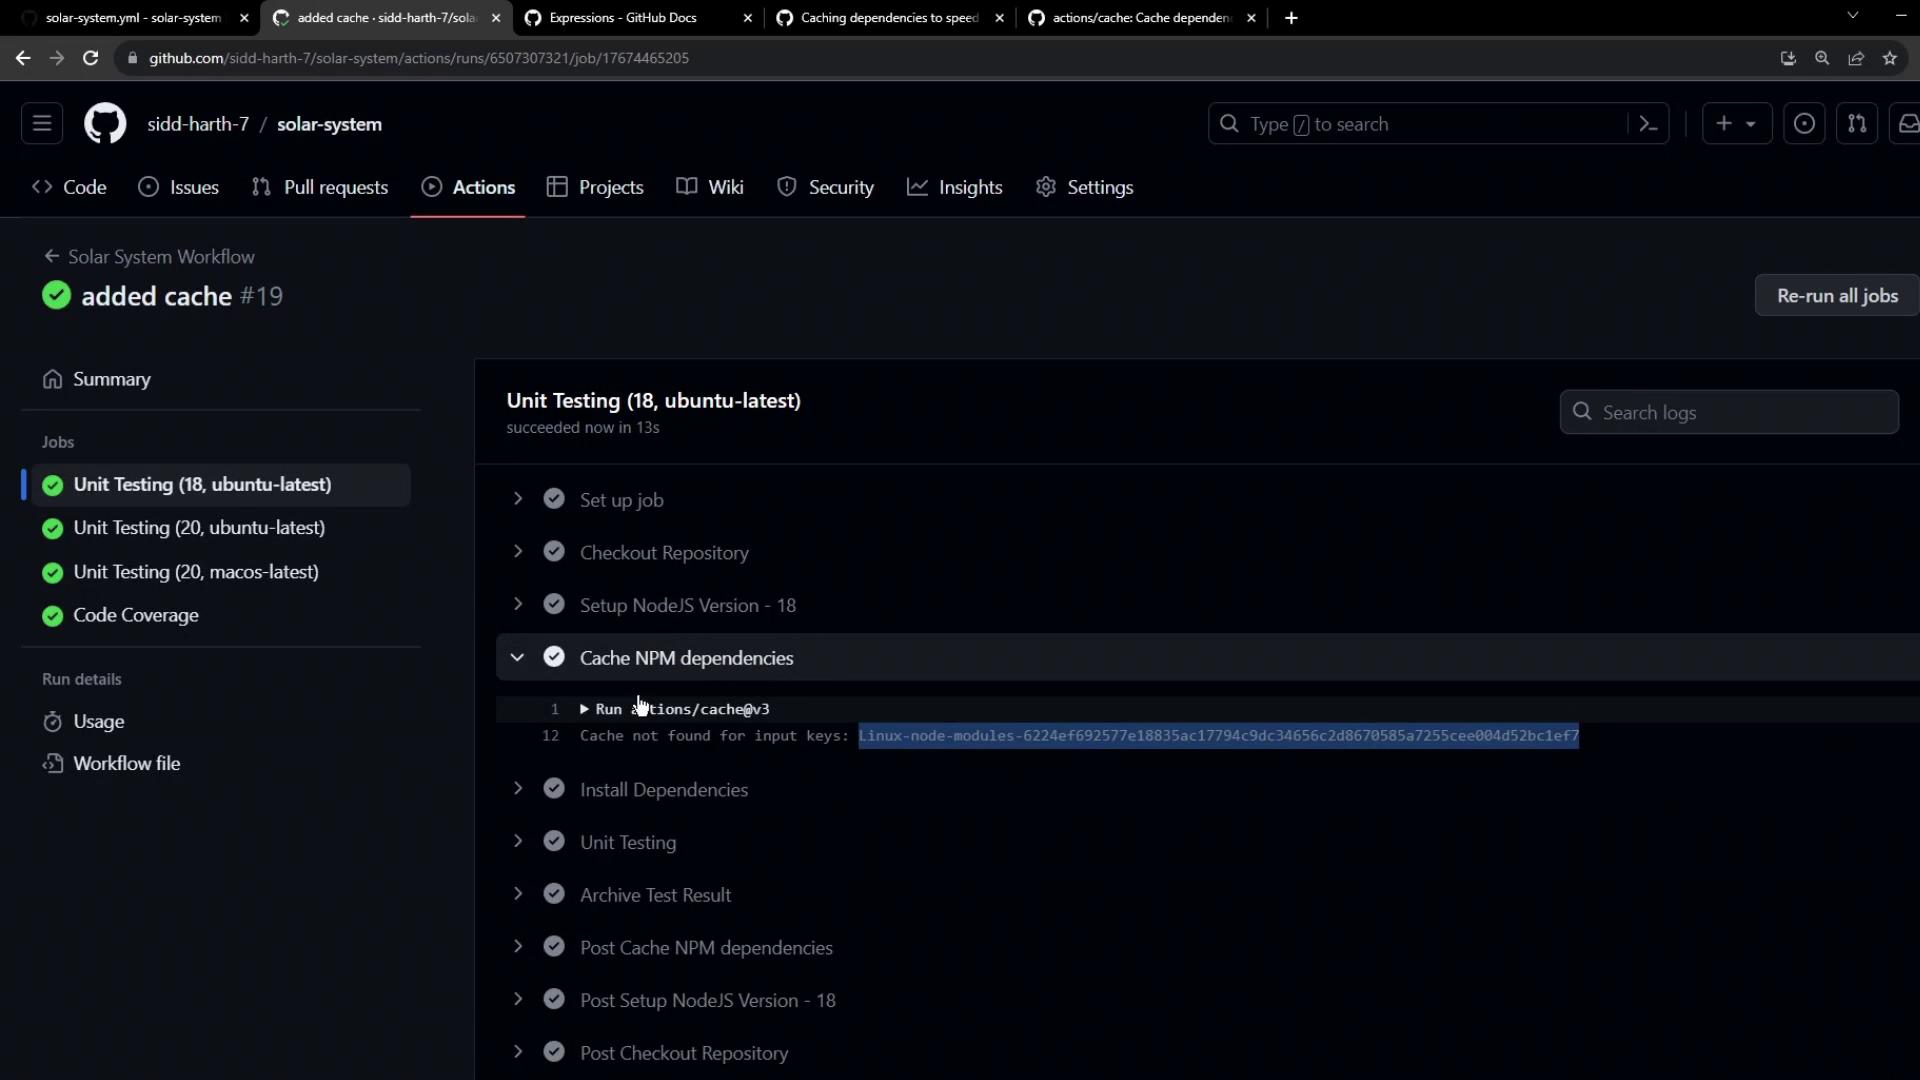Screen dimensions: 1920x1080
Task: Click the Re-run all jobs button
Action: (1836, 296)
